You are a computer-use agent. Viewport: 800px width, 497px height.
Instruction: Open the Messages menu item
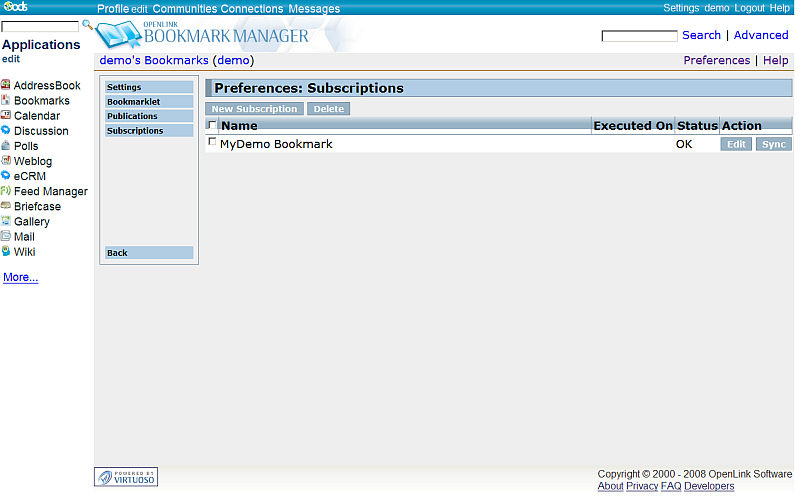[314, 8]
